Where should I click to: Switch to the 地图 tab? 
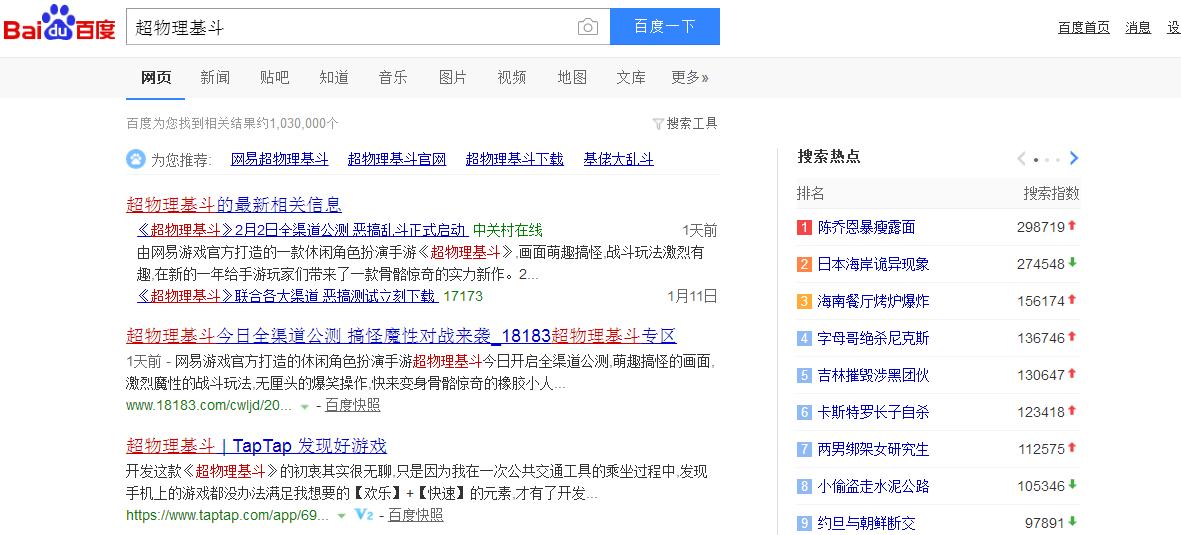pos(572,77)
